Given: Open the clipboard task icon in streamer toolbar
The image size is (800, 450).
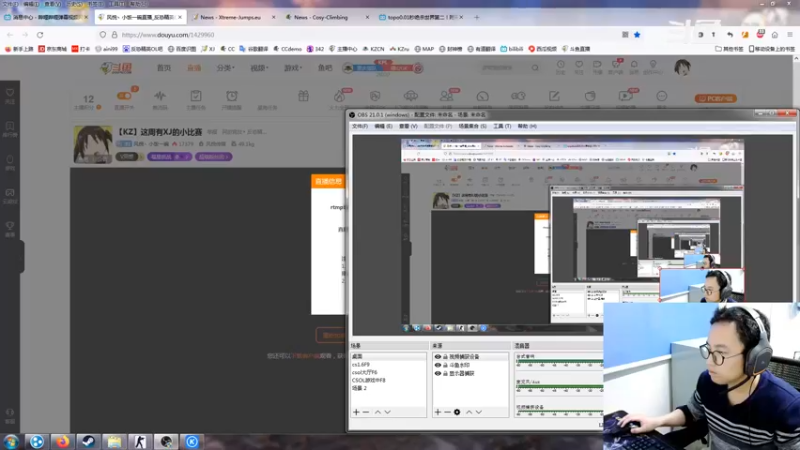Looking at the screenshot, I should [195, 98].
